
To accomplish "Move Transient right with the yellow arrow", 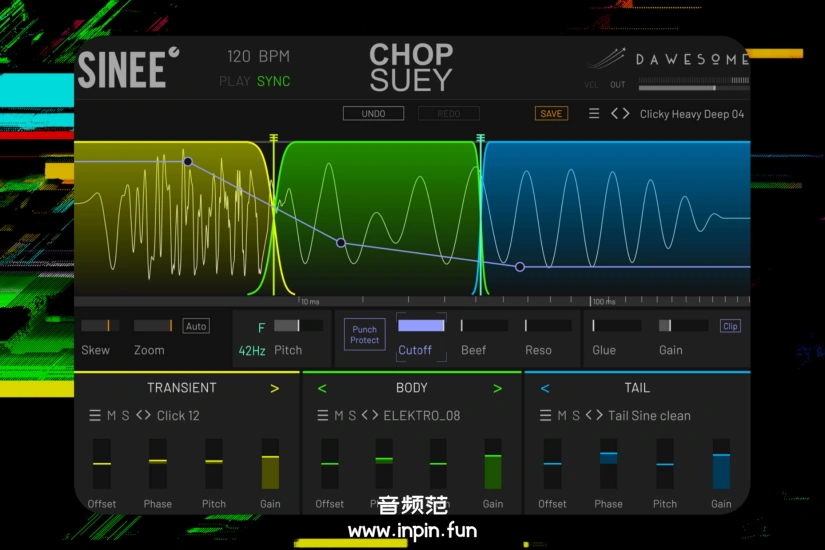I will pyautogui.click(x=275, y=388).
